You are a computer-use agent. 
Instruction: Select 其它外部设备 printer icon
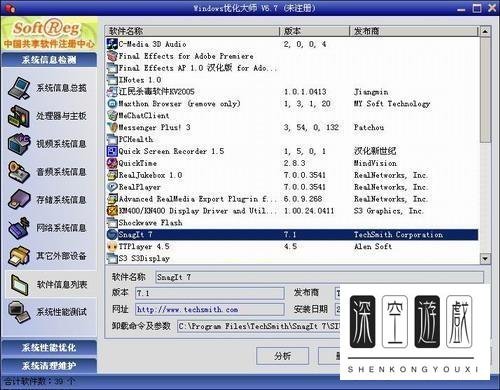coord(19,256)
